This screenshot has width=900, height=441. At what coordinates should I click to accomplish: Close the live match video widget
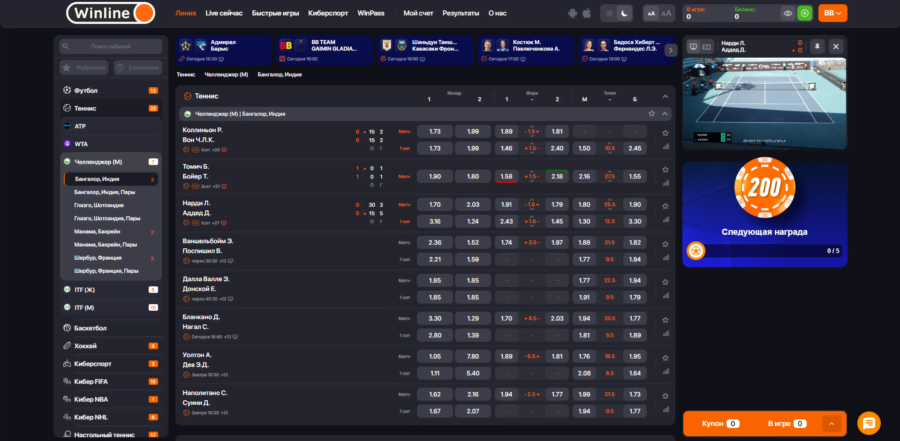[x=836, y=47]
